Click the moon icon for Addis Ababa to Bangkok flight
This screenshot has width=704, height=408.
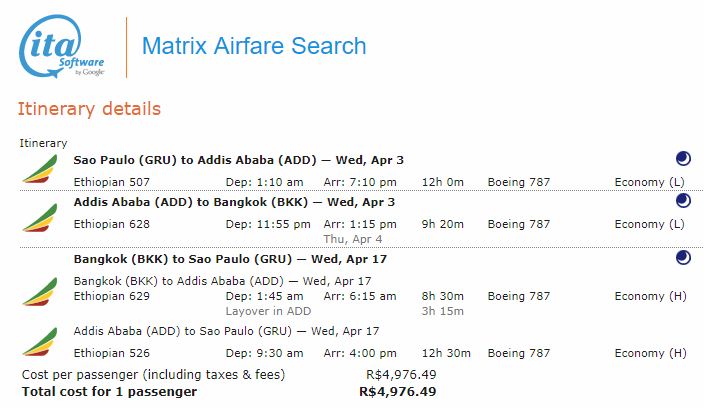[x=683, y=201]
